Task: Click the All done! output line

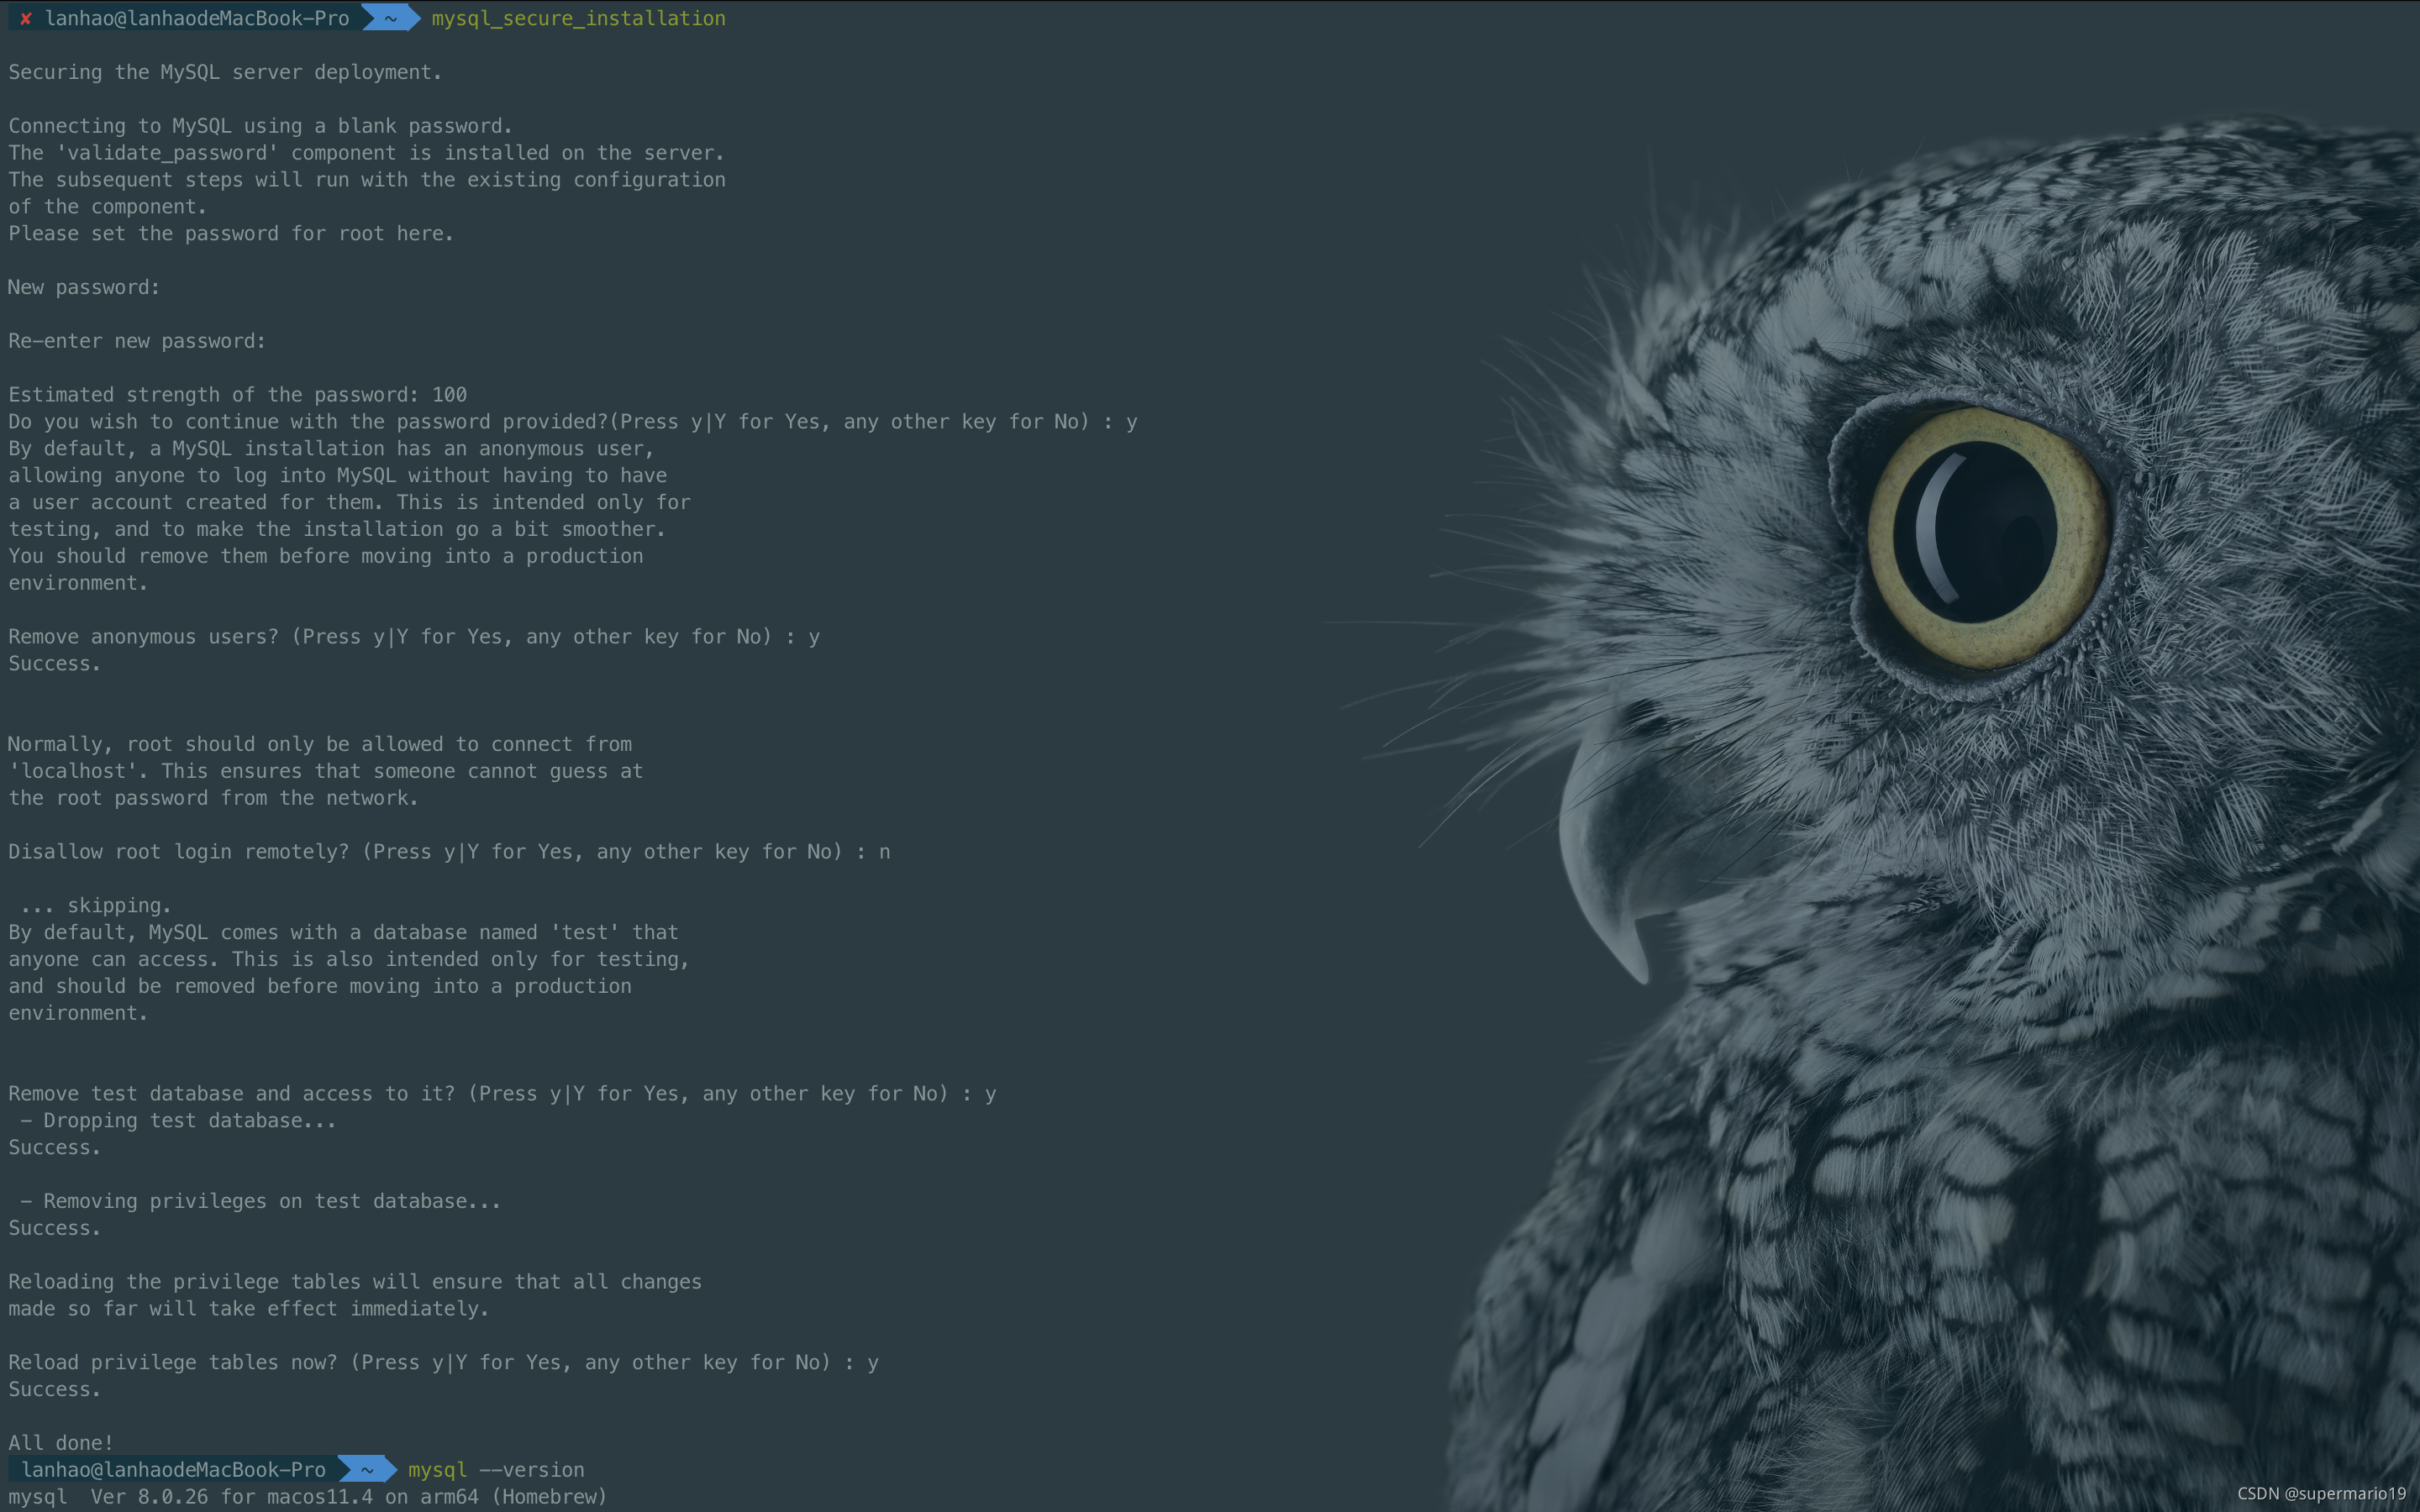Action: [x=60, y=1442]
